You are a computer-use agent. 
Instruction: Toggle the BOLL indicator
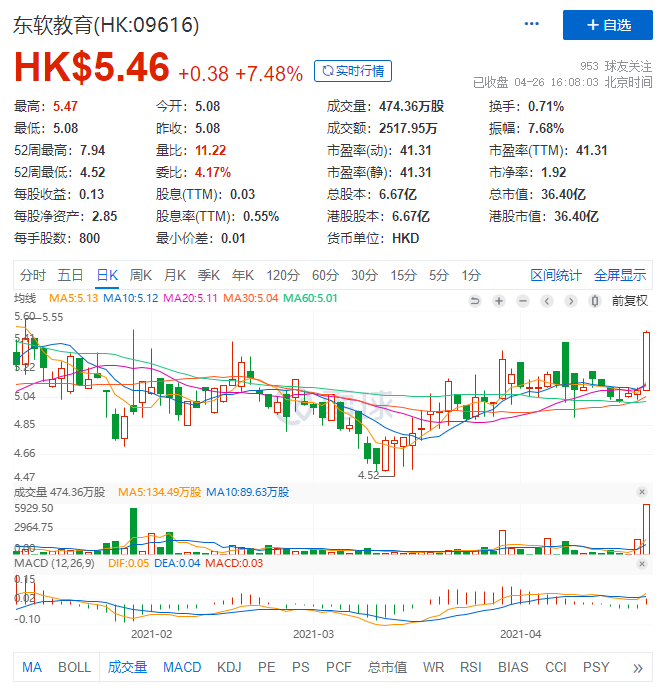pyautogui.click(x=74, y=667)
